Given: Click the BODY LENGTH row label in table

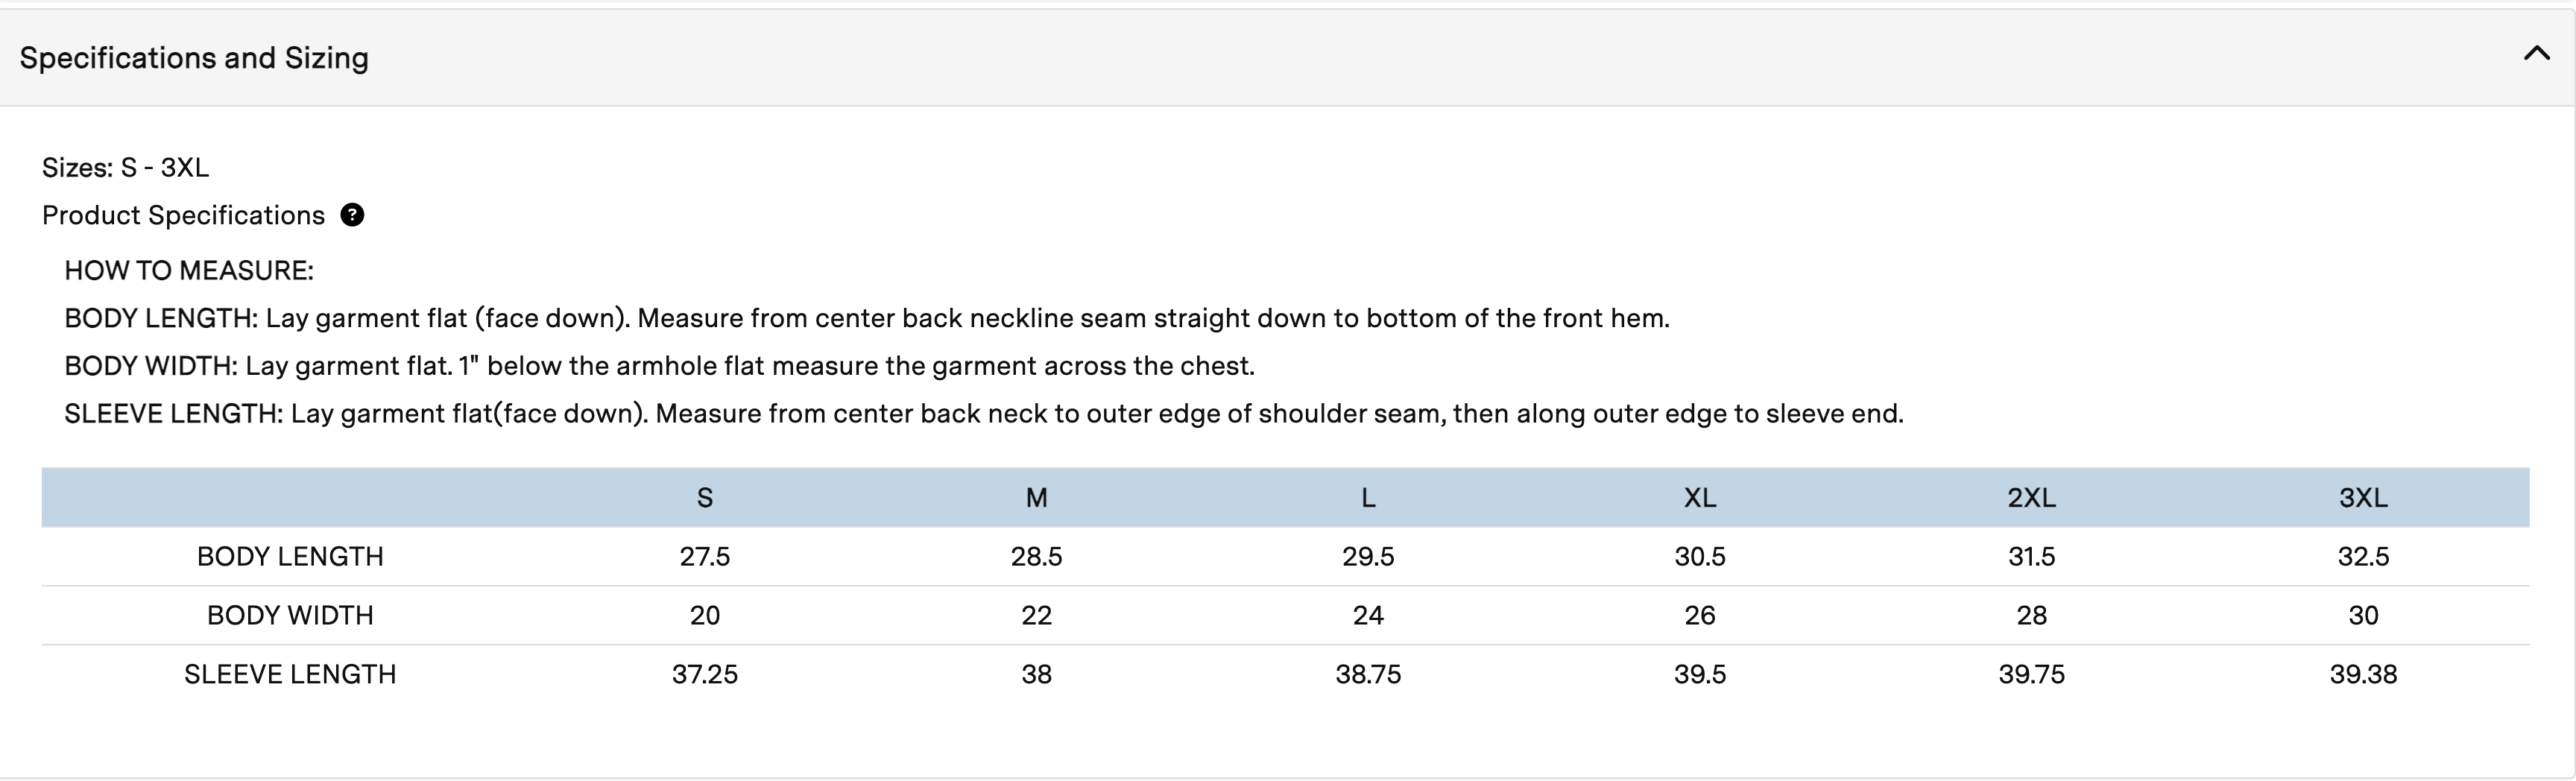Looking at the screenshot, I should (290, 556).
